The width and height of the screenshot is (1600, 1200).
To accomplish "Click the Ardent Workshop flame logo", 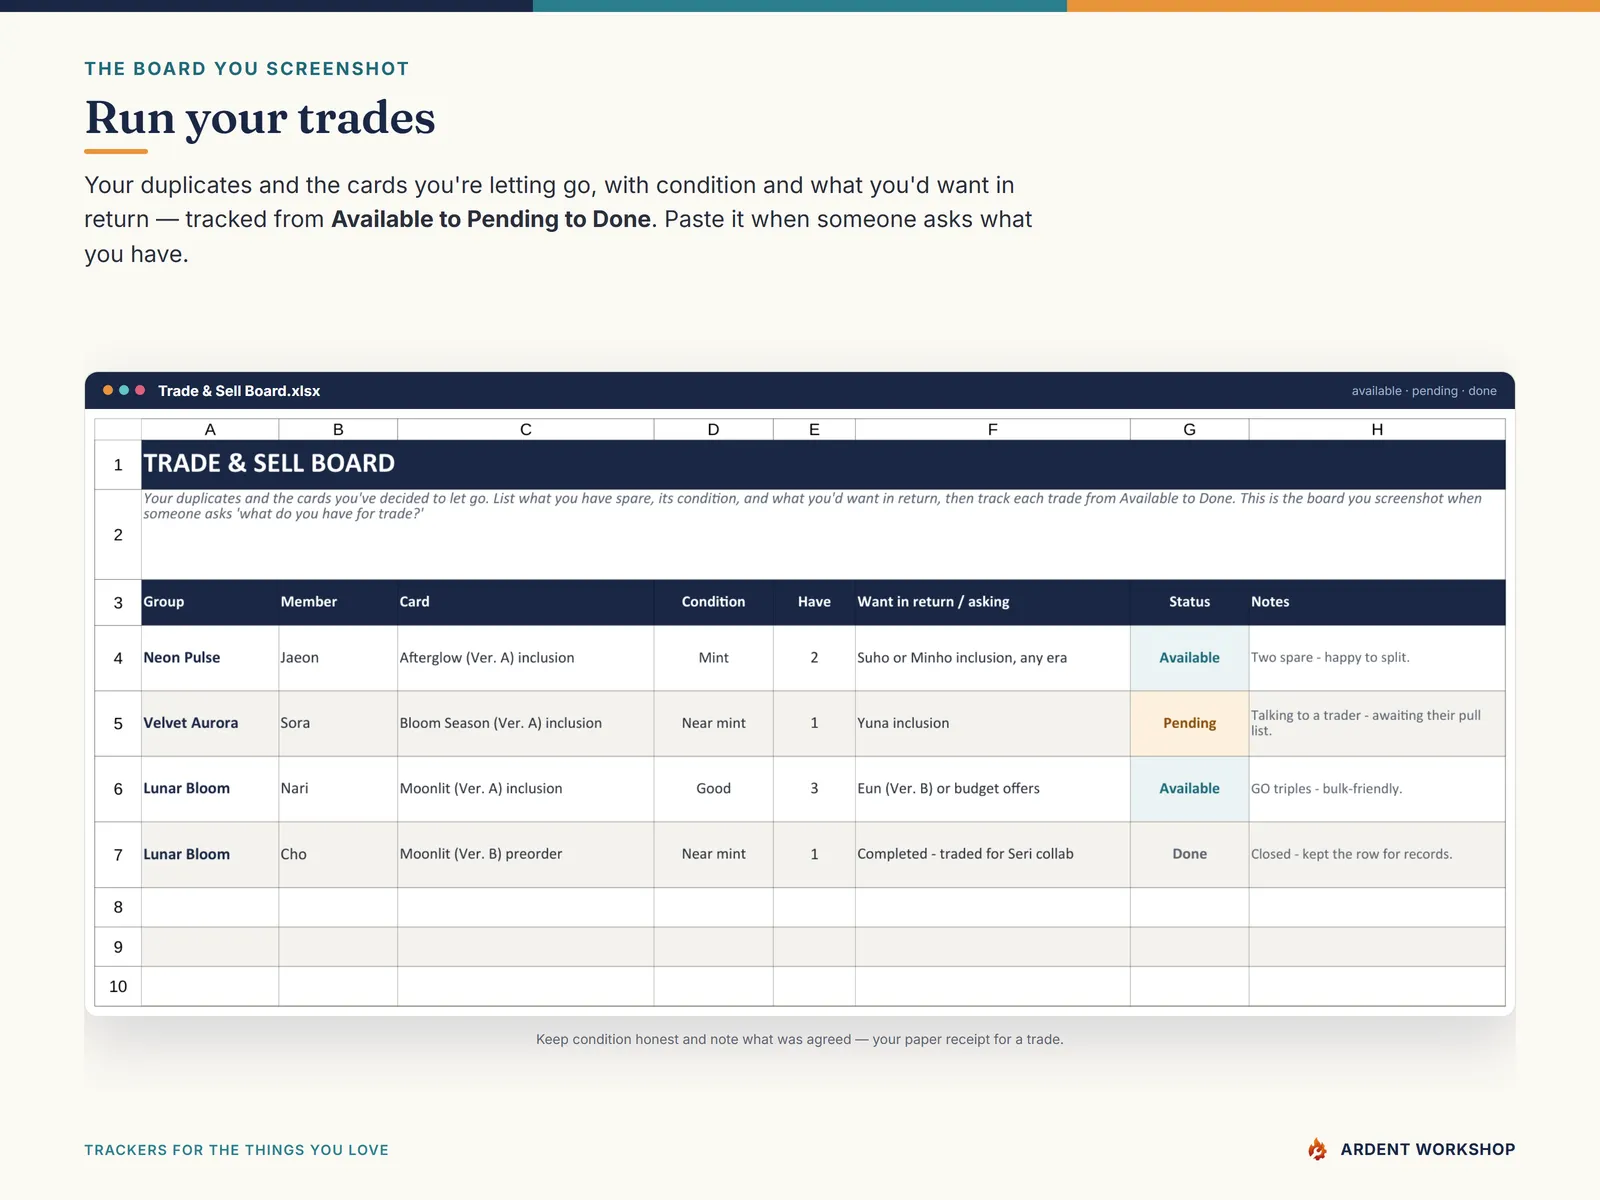I will pyautogui.click(x=1317, y=1149).
